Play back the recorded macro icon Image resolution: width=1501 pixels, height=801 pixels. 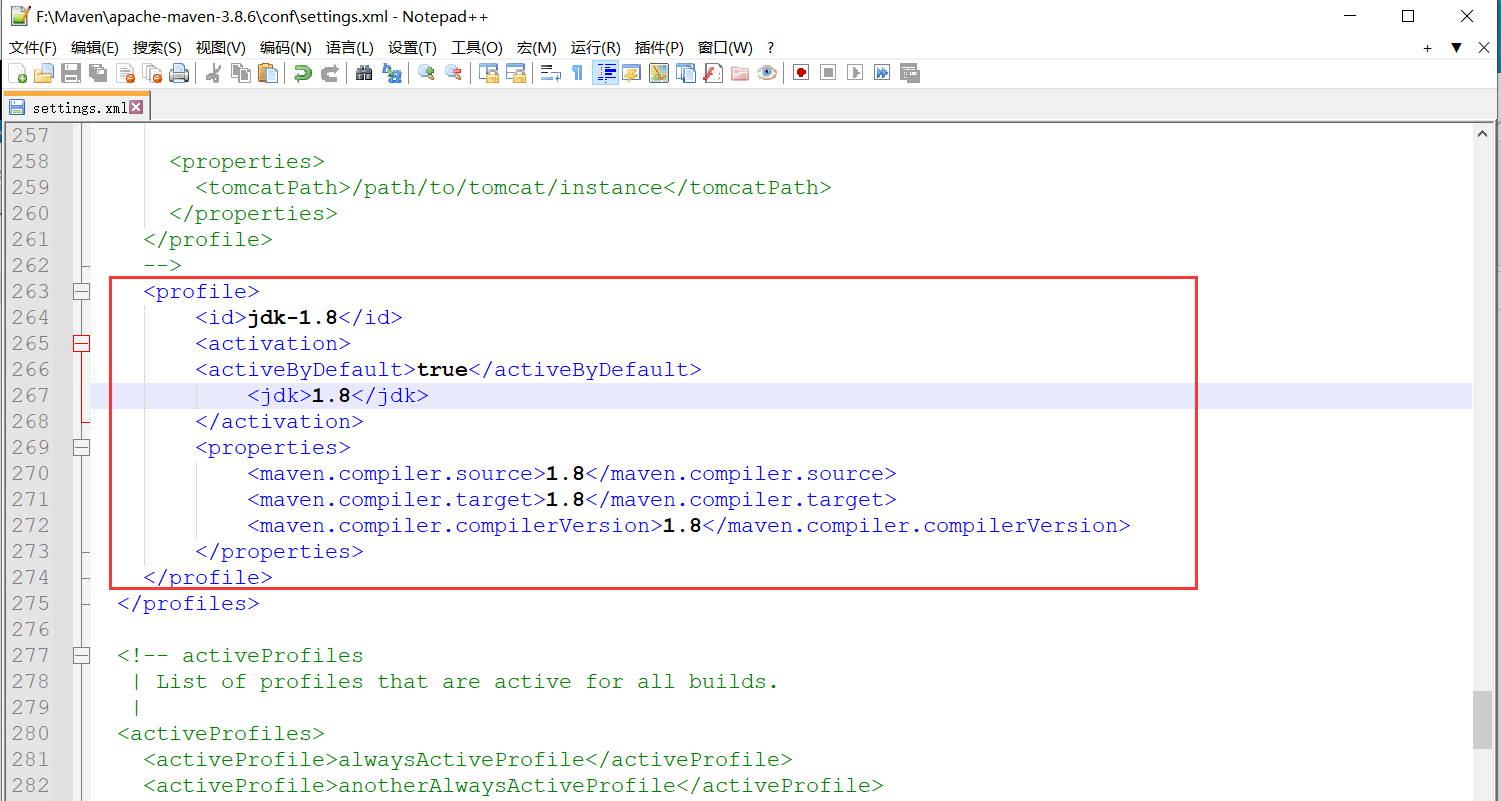[x=855, y=73]
